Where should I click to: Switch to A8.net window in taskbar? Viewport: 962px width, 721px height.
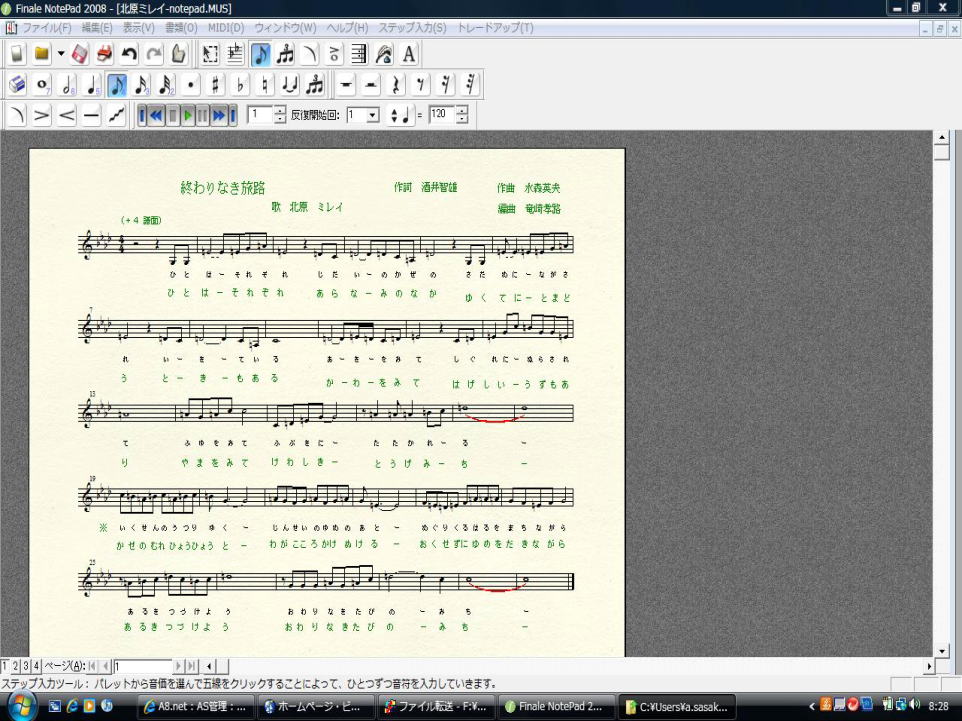pyautogui.click(x=194, y=706)
